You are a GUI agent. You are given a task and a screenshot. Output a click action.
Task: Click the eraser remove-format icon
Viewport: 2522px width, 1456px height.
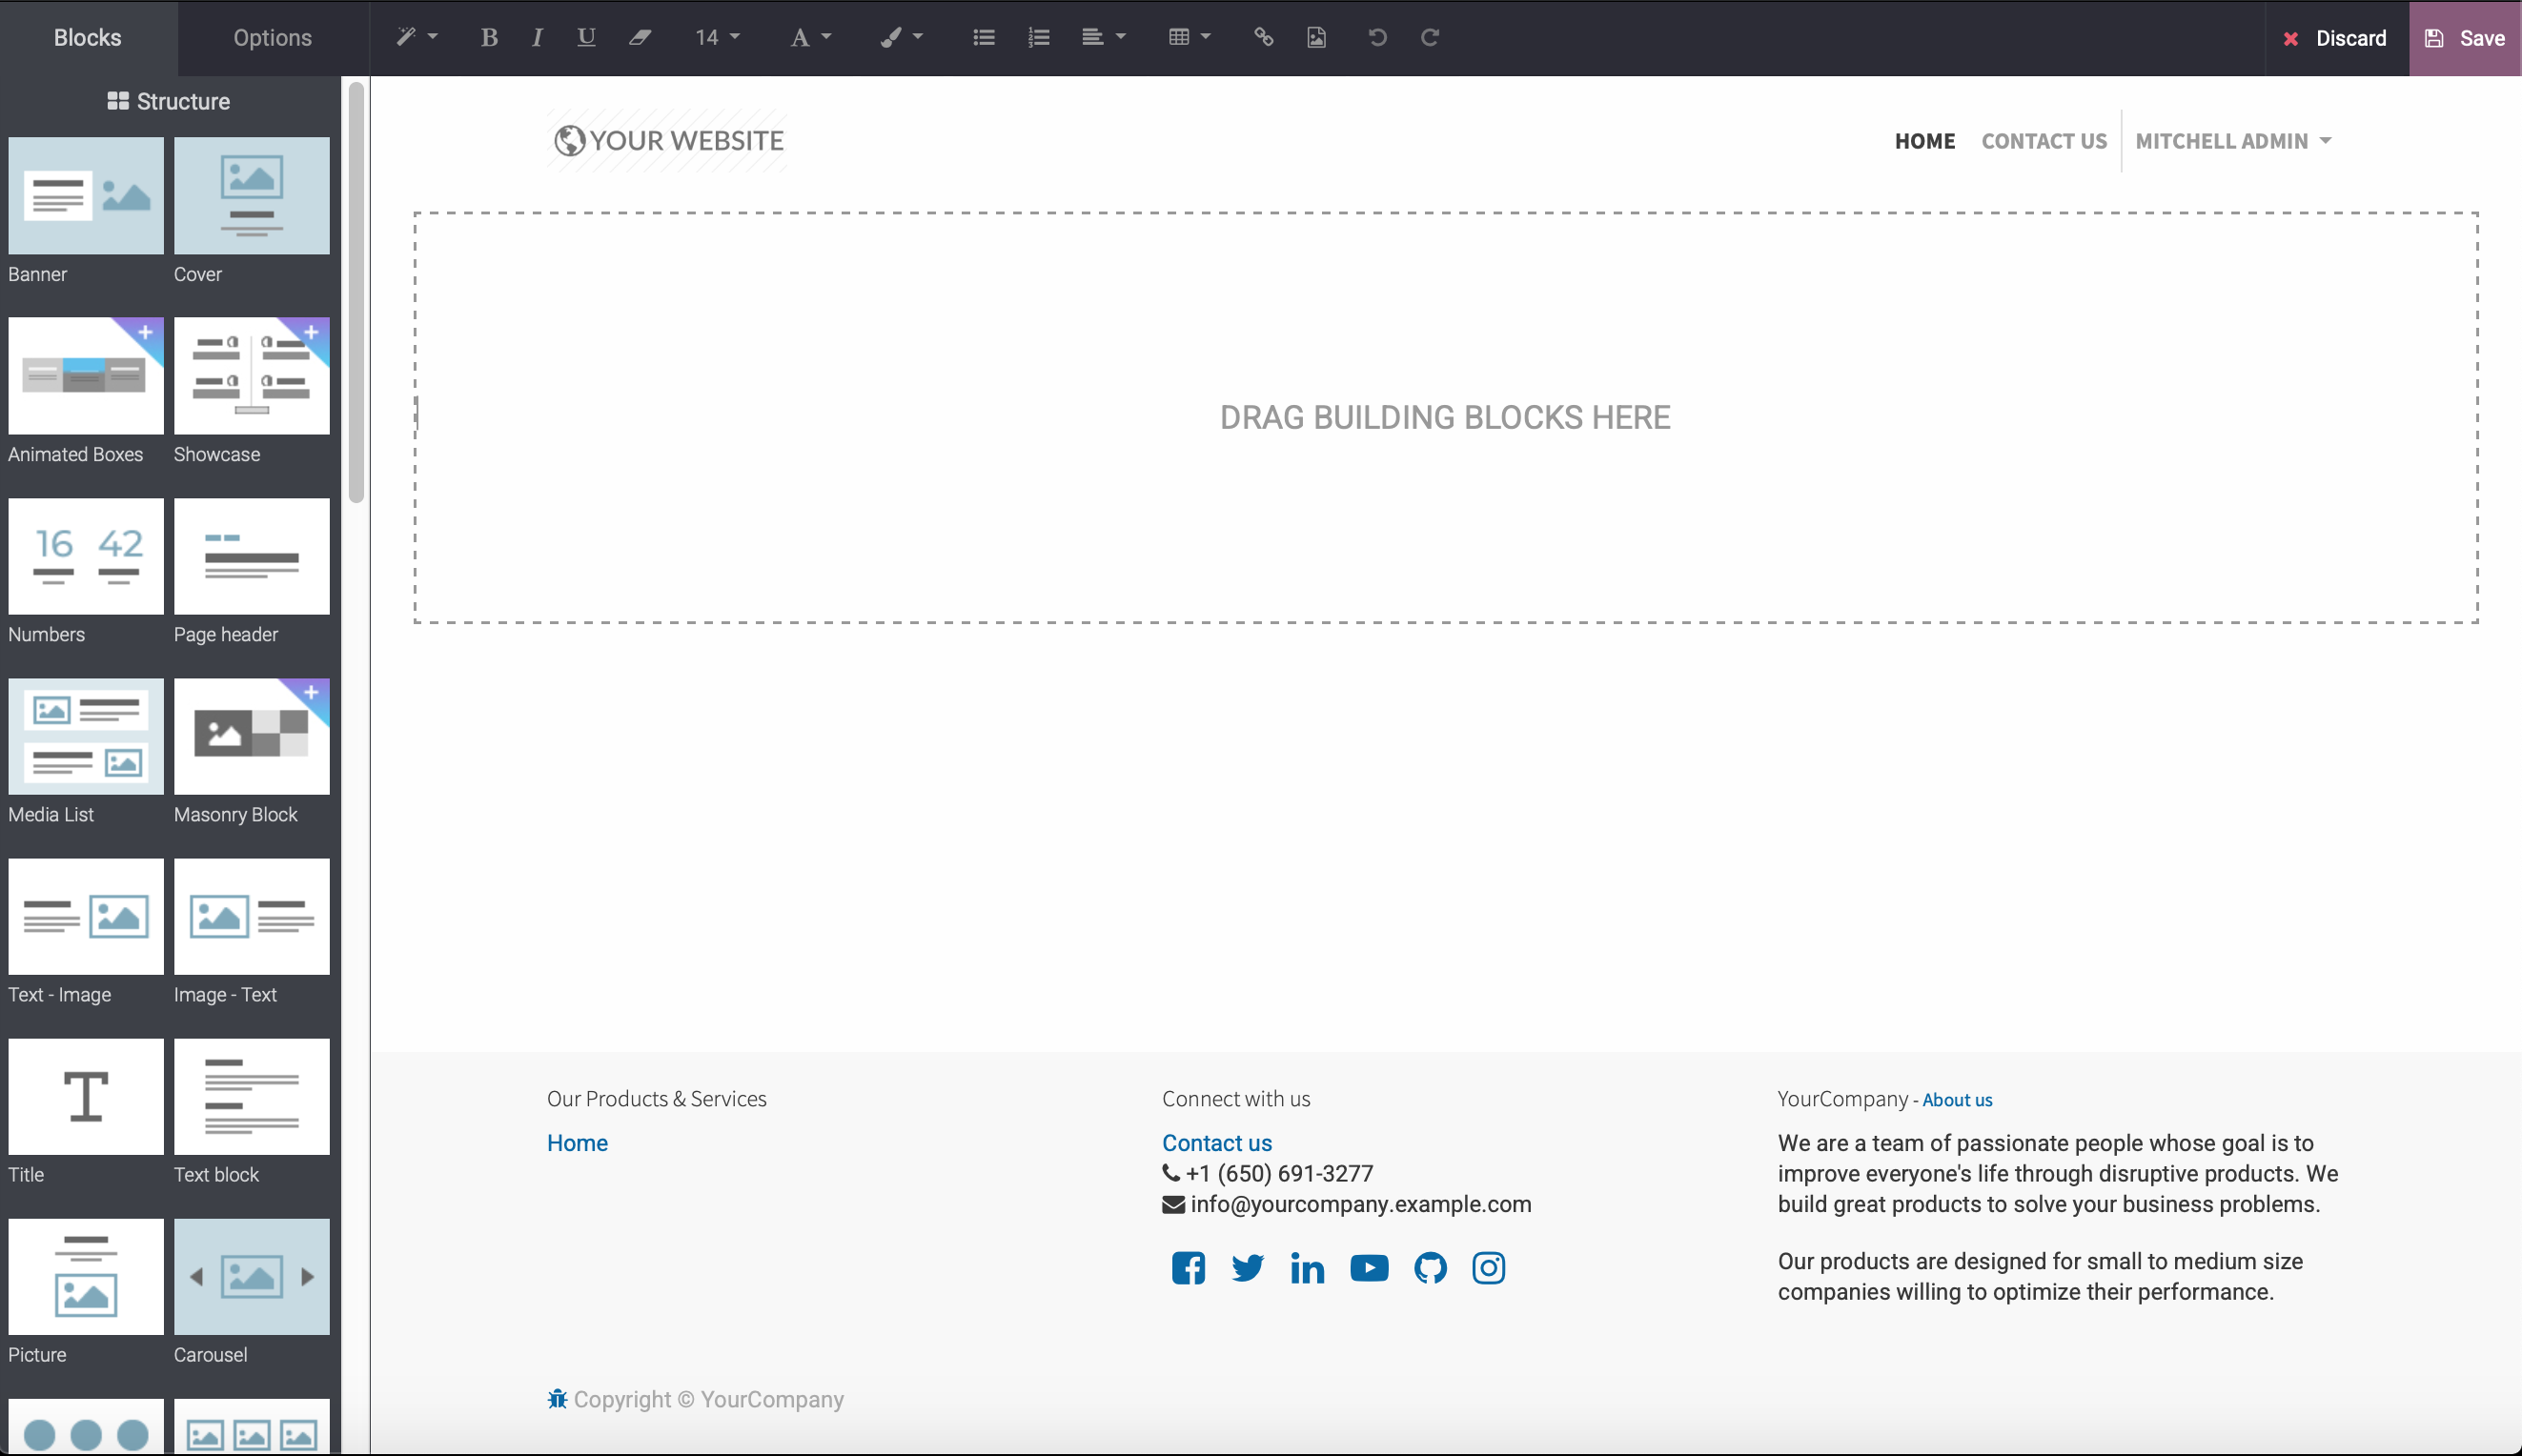[640, 38]
